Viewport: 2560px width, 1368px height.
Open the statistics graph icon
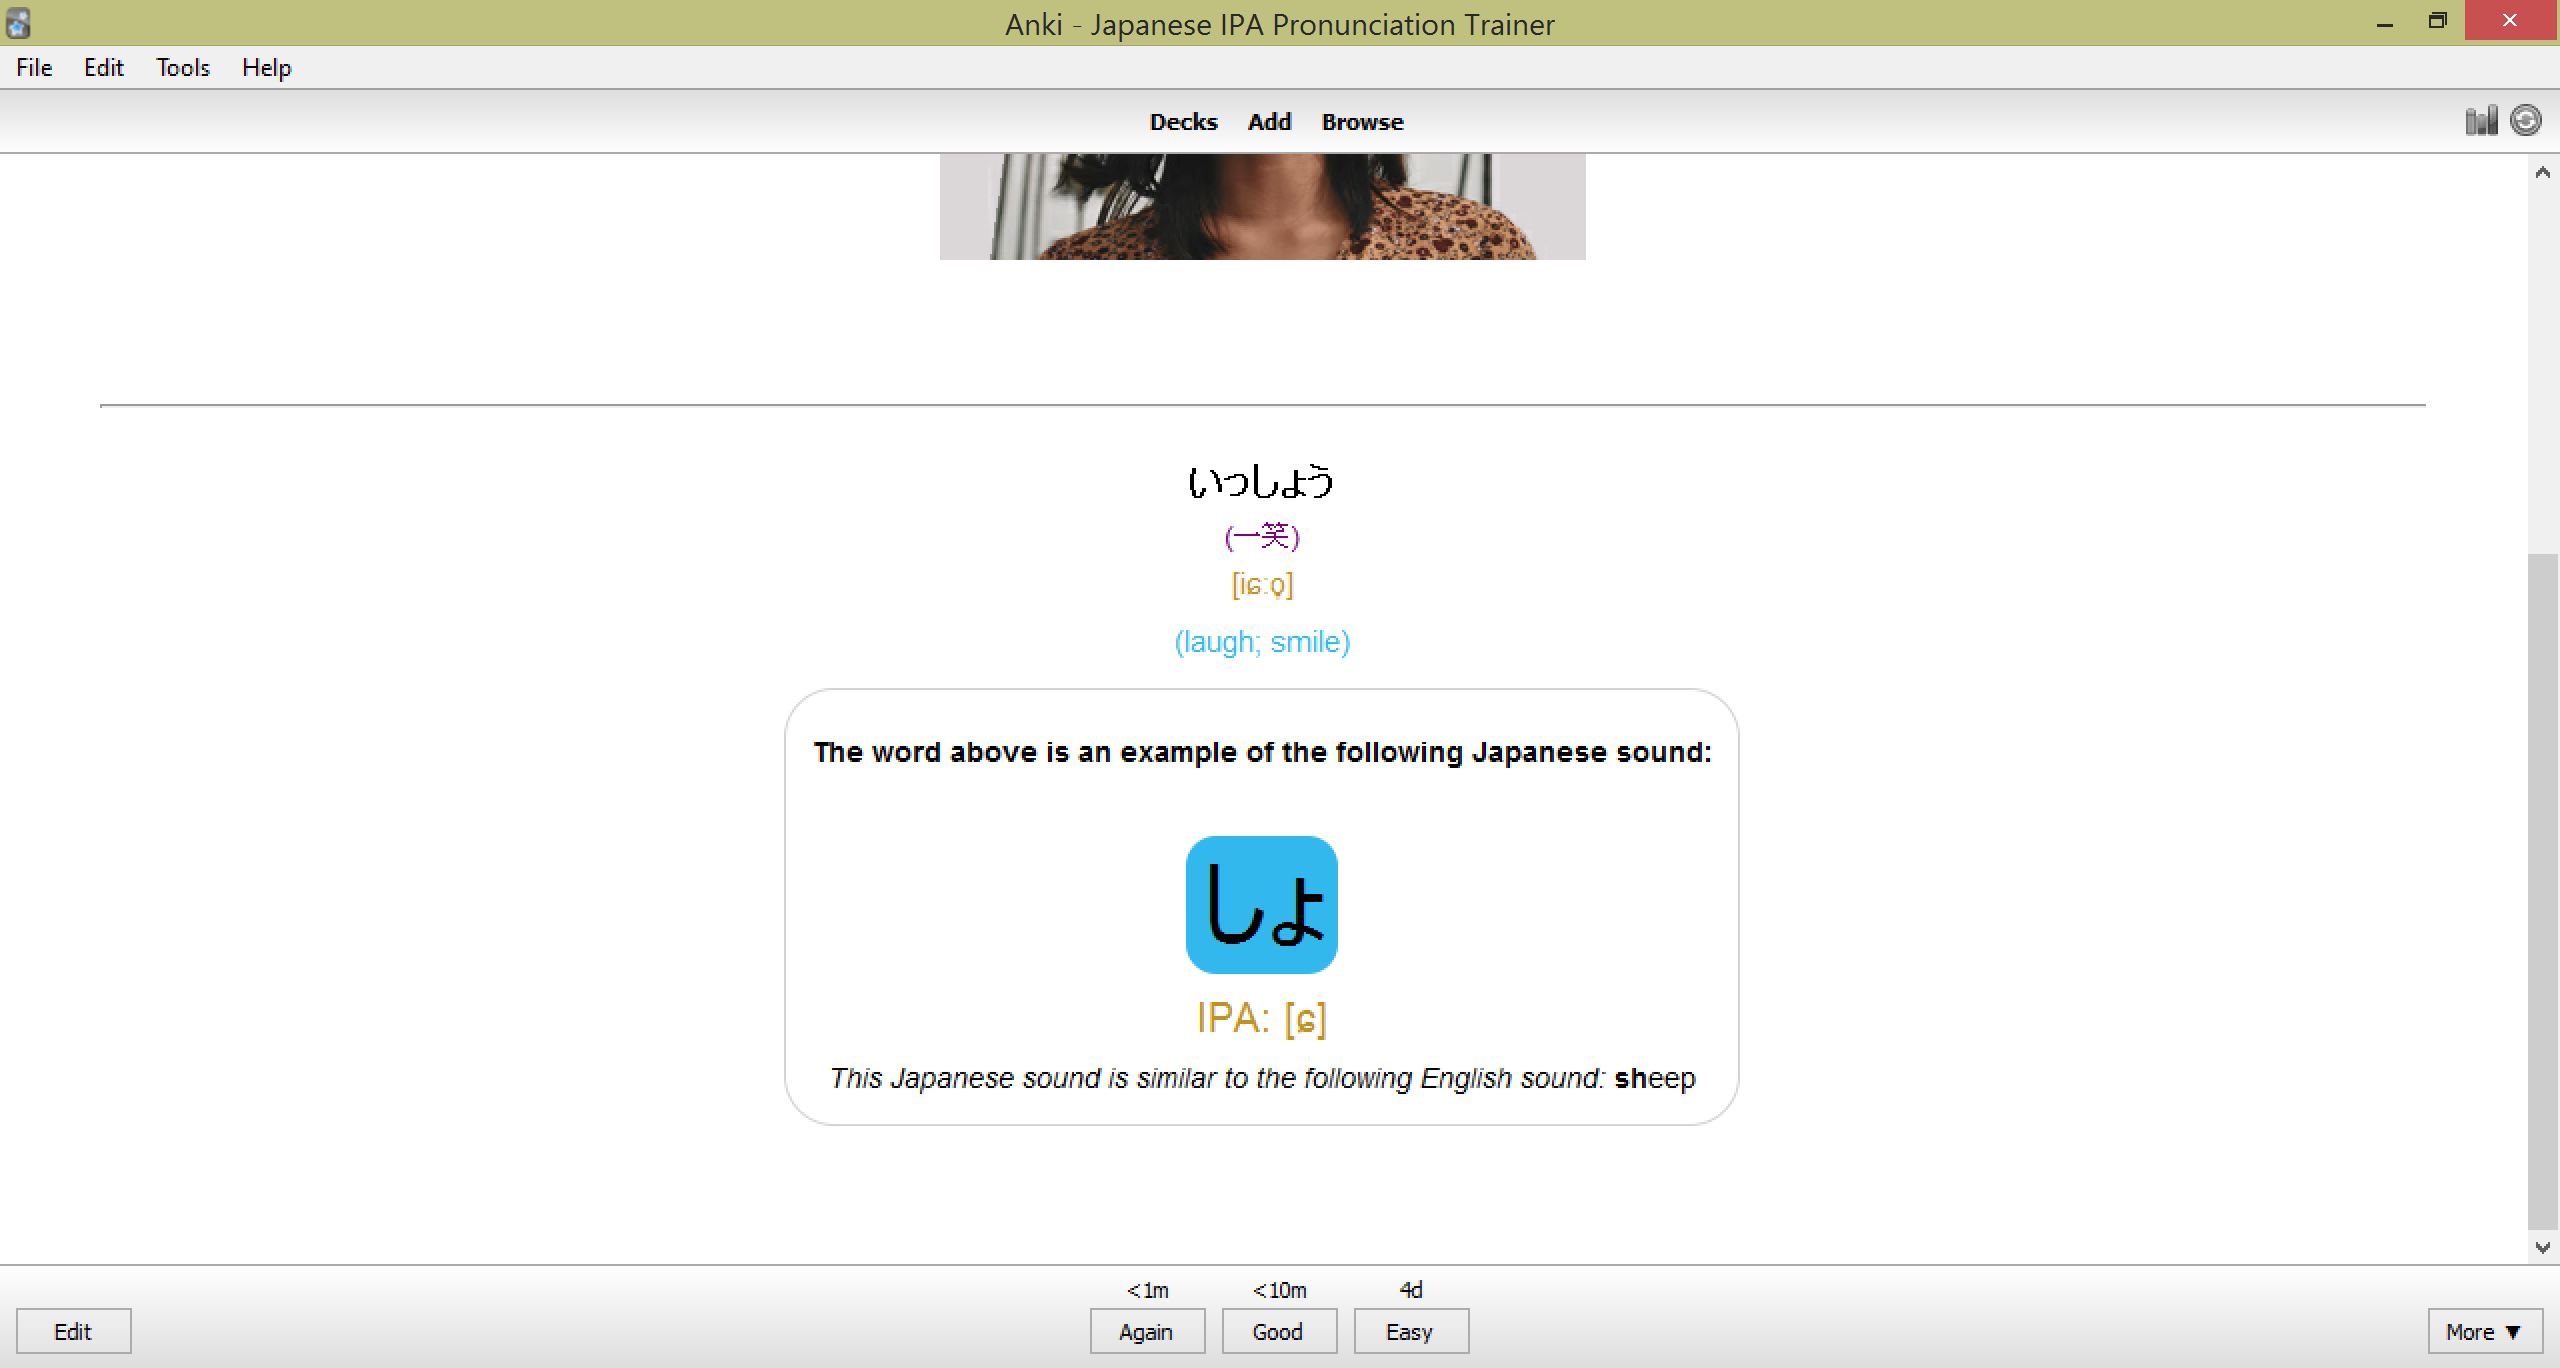tap(2481, 121)
